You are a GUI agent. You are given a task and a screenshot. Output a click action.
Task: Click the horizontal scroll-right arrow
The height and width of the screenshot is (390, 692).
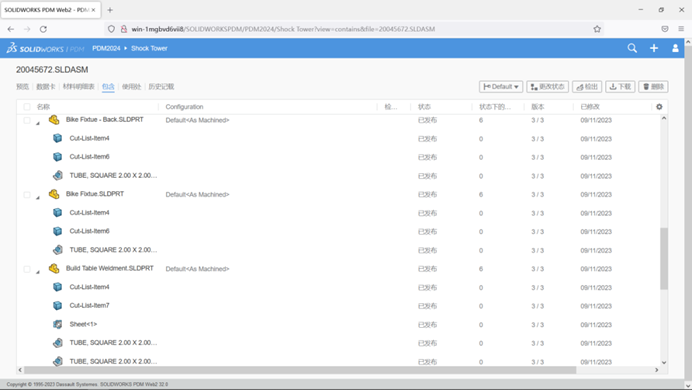point(657,370)
